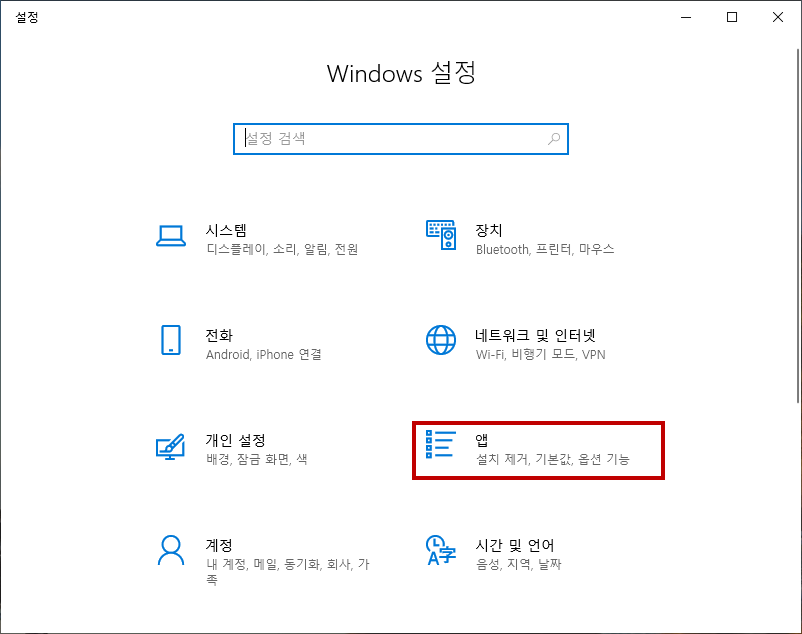The image size is (802, 634).
Task: Select the 개인 설정 title
Action: 236,440
